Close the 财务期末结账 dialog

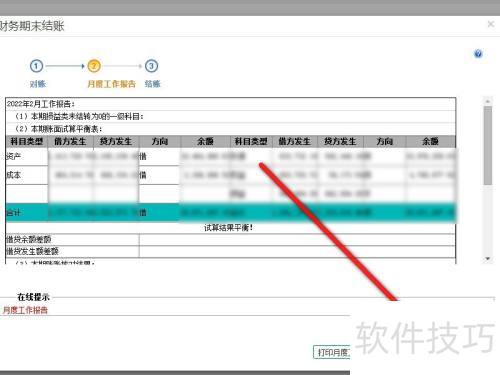pyautogui.click(x=491, y=24)
